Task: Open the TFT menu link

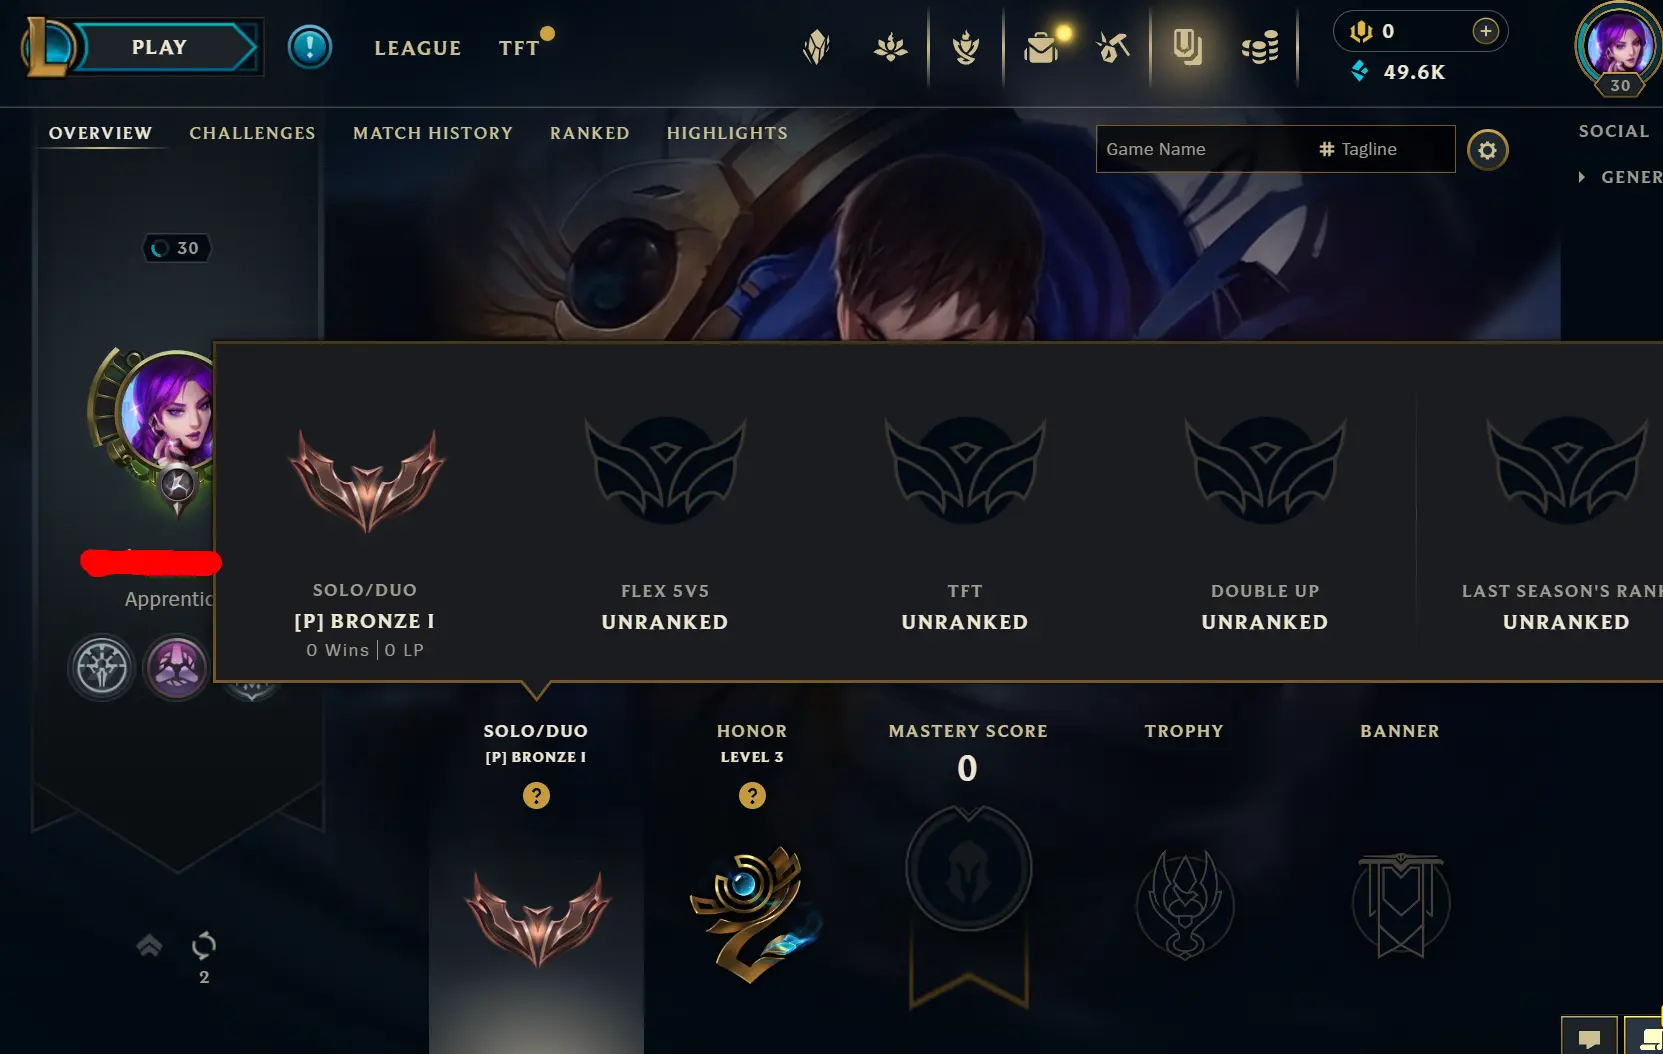Action: click(x=519, y=48)
